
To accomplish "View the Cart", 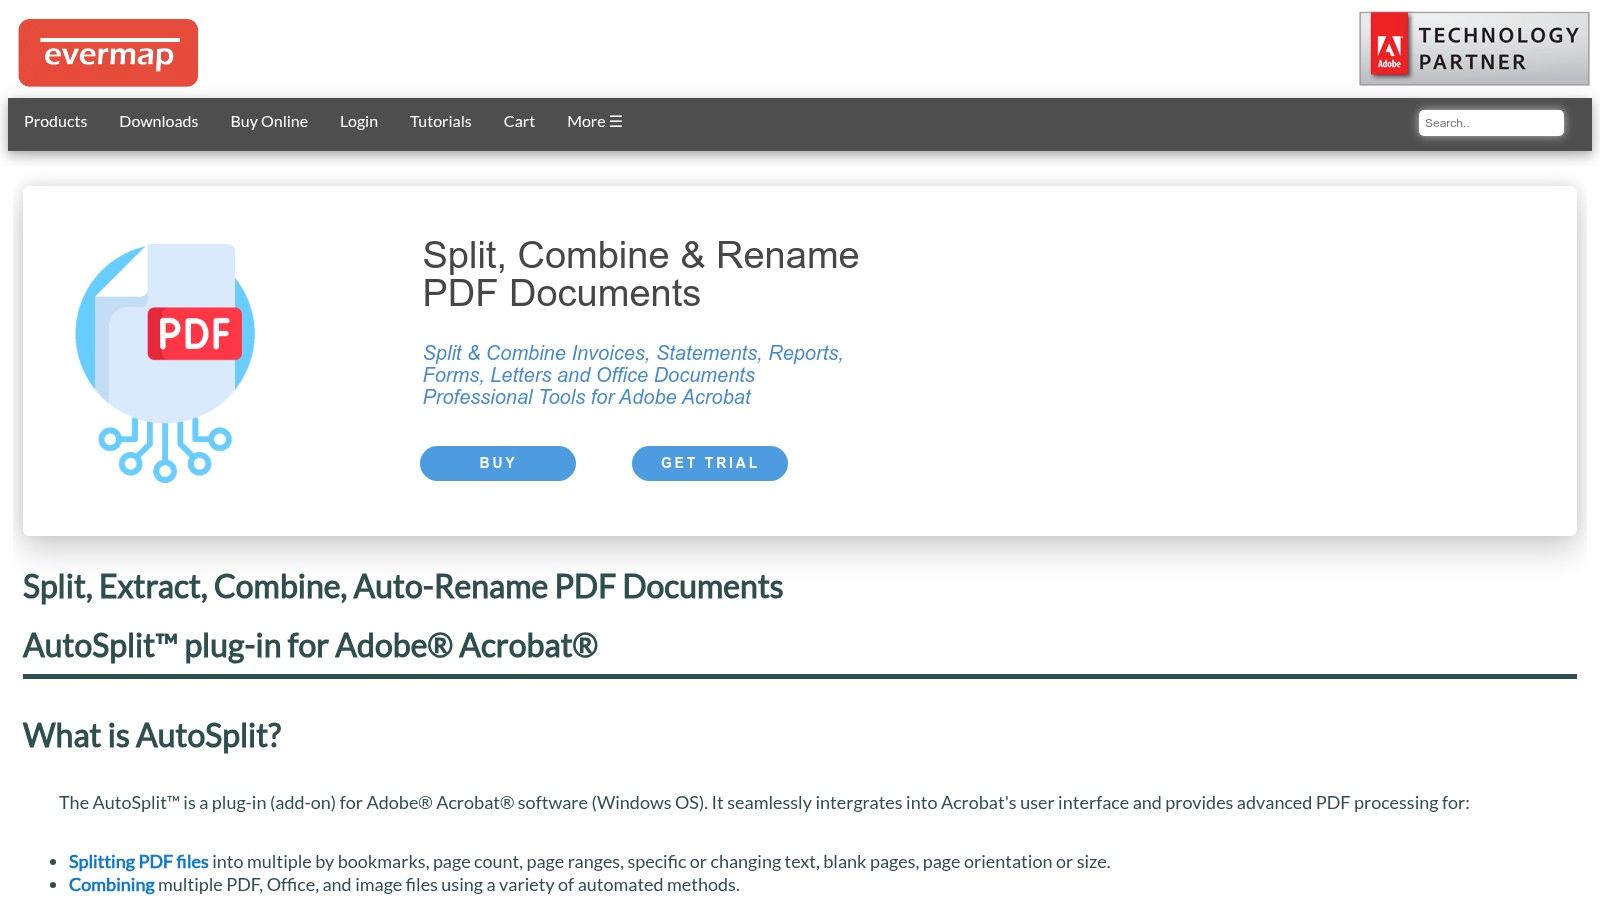I will [x=519, y=122].
